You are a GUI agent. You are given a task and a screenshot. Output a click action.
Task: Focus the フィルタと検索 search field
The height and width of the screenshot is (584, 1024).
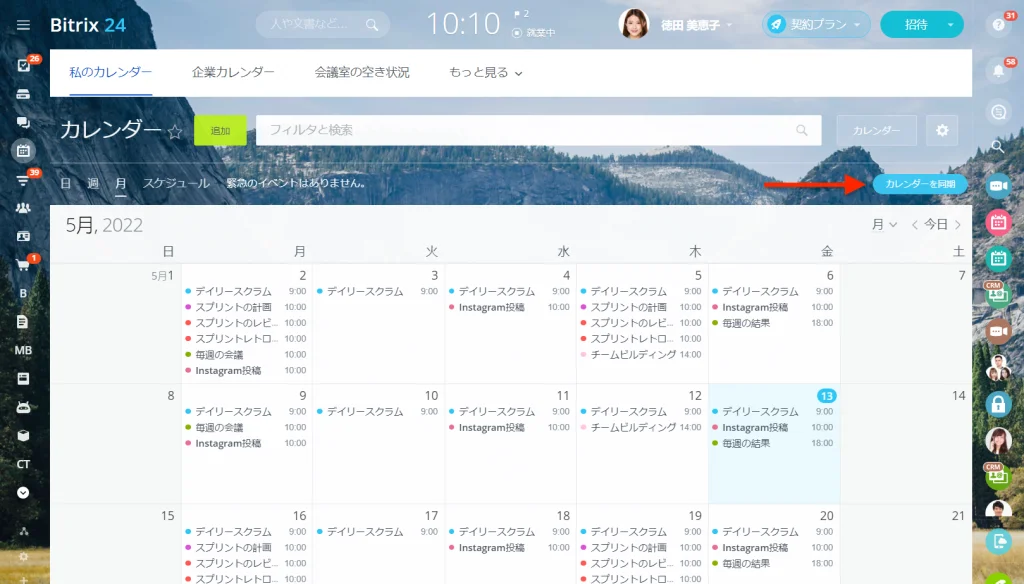(x=538, y=131)
